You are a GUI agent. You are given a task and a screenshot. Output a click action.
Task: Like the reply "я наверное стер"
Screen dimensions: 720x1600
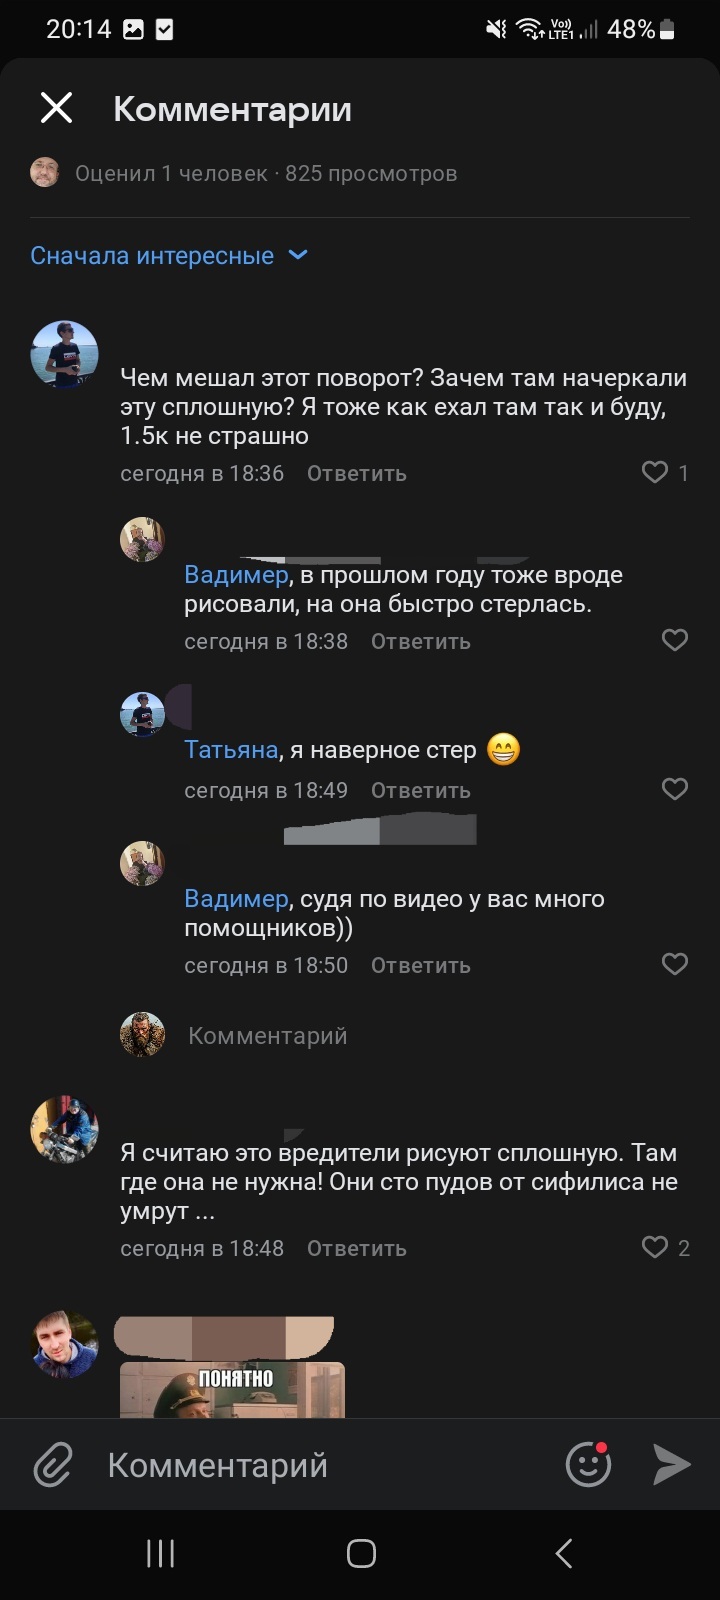[675, 789]
